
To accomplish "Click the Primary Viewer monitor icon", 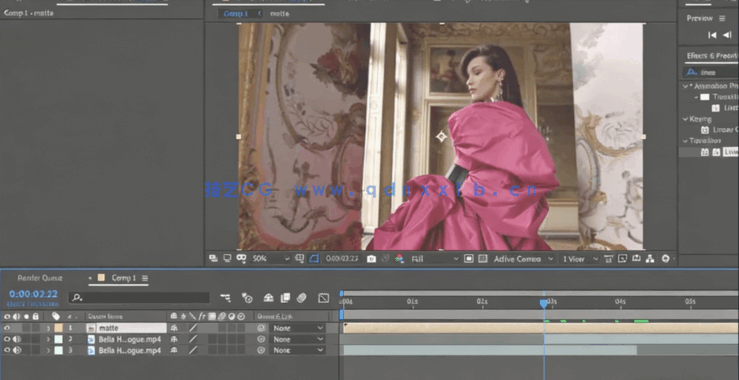I will pyautogui.click(x=227, y=258).
